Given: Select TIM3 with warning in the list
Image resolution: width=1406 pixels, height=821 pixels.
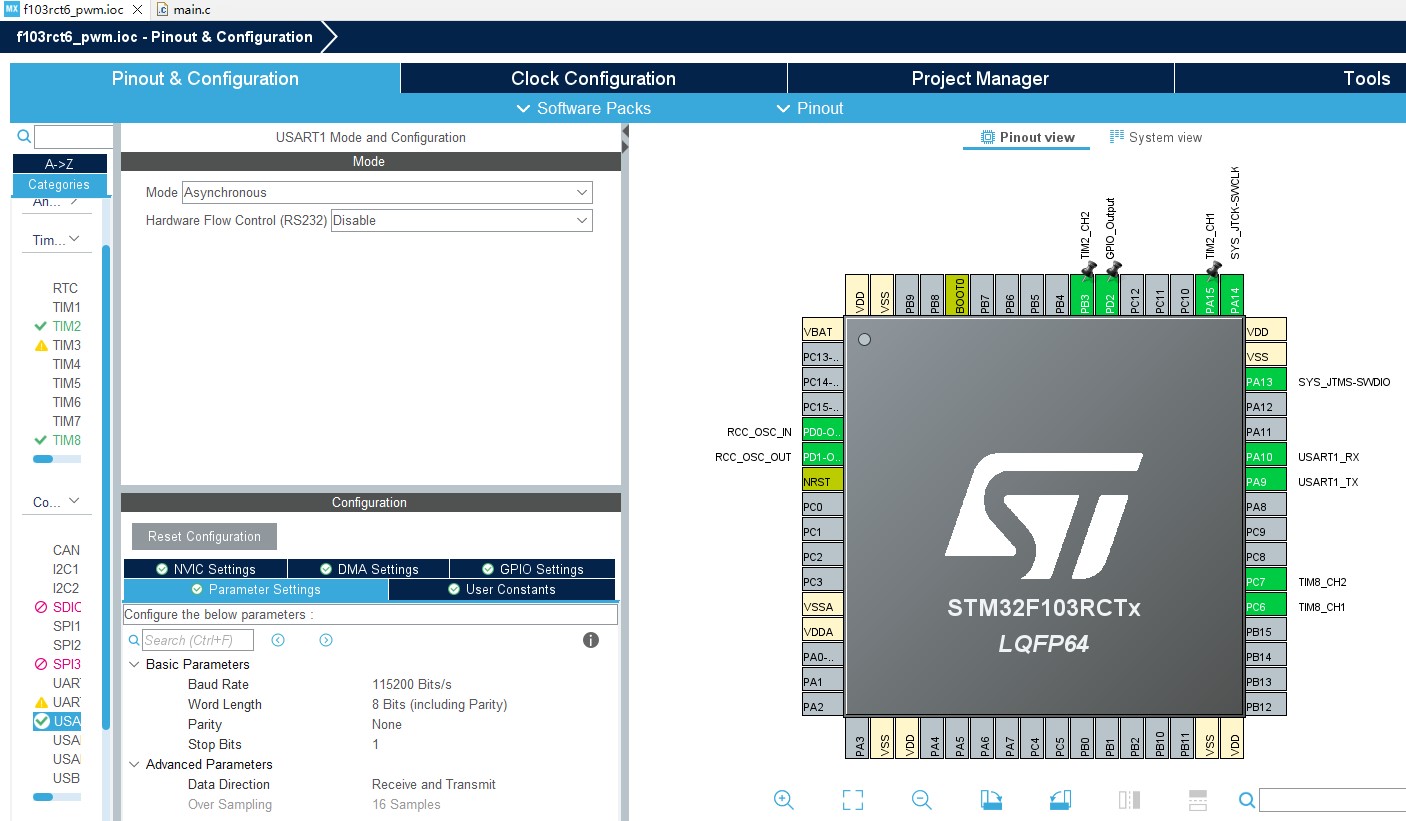Looking at the screenshot, I should (66, 345).
